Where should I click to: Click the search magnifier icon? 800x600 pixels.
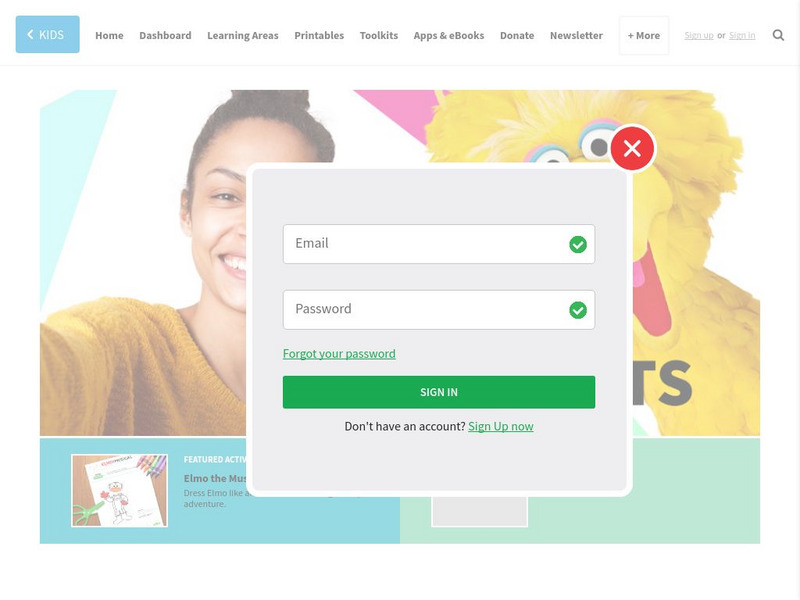click(778, 35)
